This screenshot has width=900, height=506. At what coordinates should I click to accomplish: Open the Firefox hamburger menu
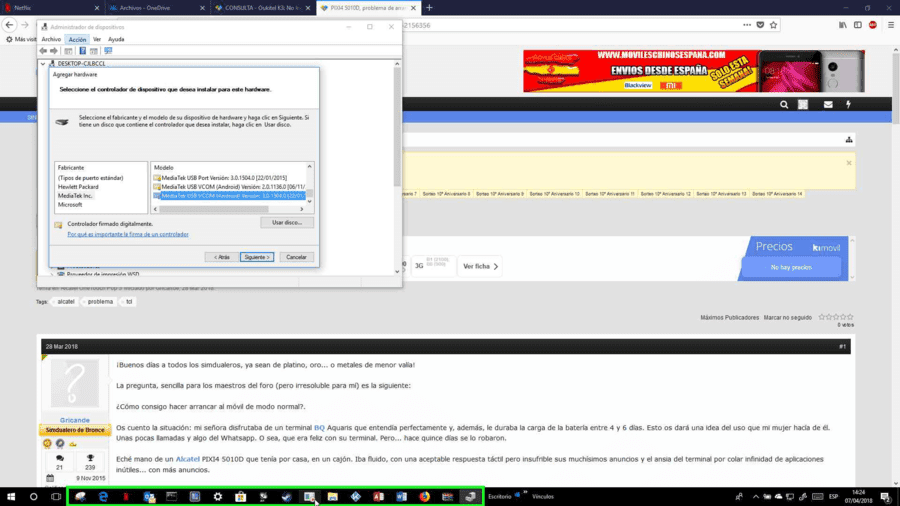[891, 25]
